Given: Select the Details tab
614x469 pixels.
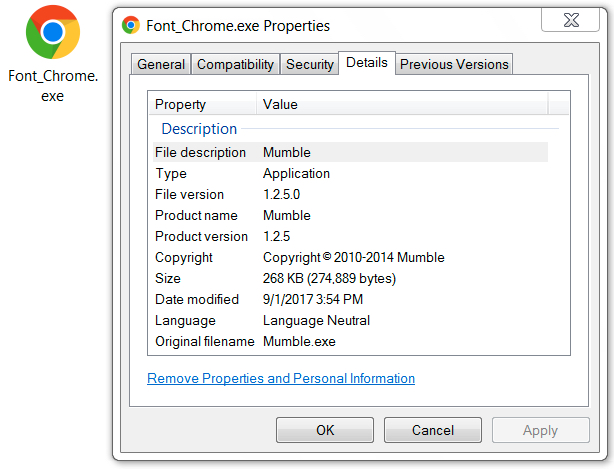Looking at the screenshot, I should coord(367,63).
